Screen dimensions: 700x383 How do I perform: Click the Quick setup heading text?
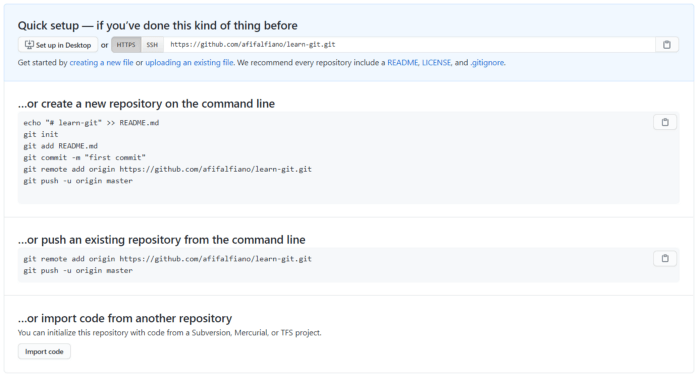coord(158,25)
